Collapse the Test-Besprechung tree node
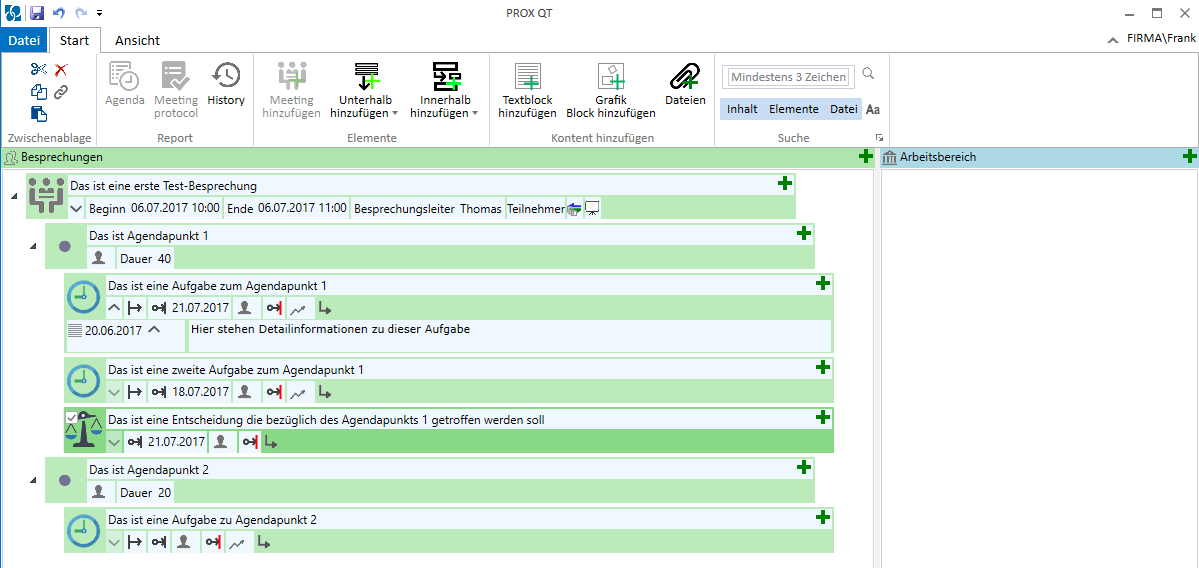 tap(13, 196)
